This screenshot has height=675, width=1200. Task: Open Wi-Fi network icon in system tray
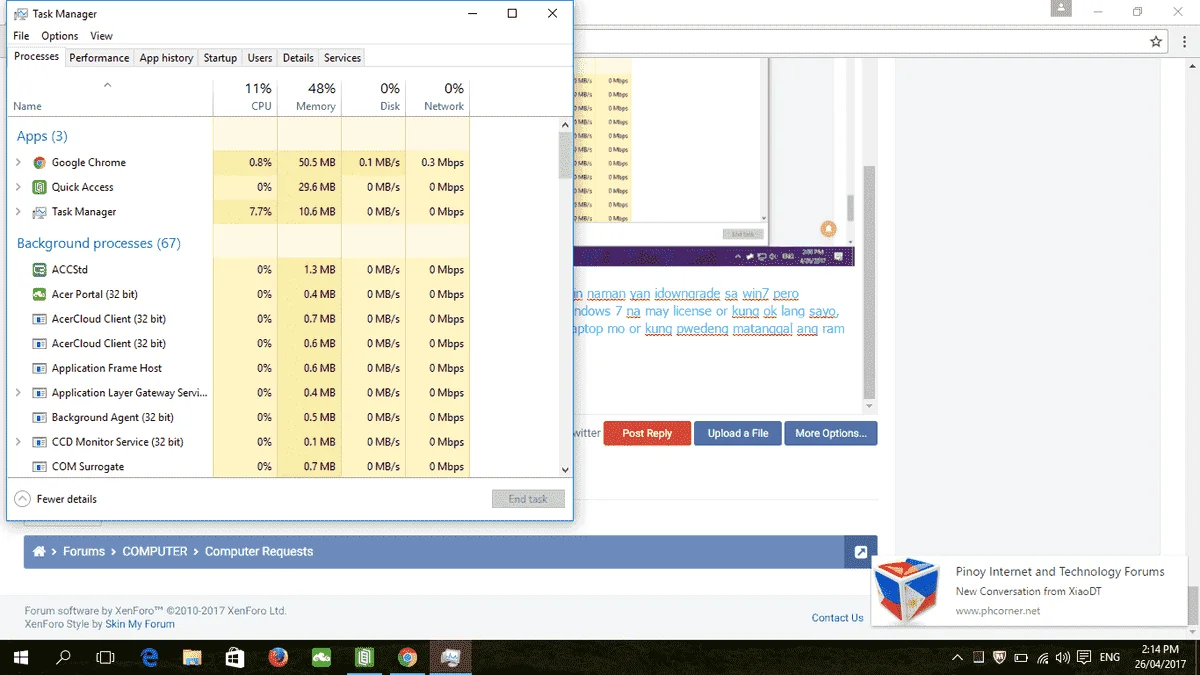pos(1042,657)
